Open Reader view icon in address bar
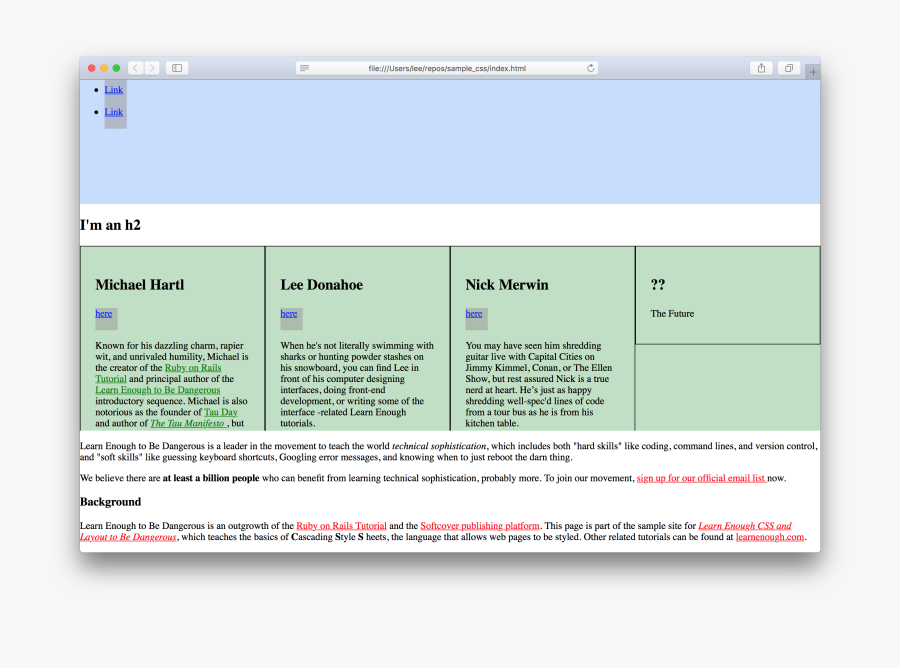The height and width of the screenshot is (668, 900). [304, 68]
